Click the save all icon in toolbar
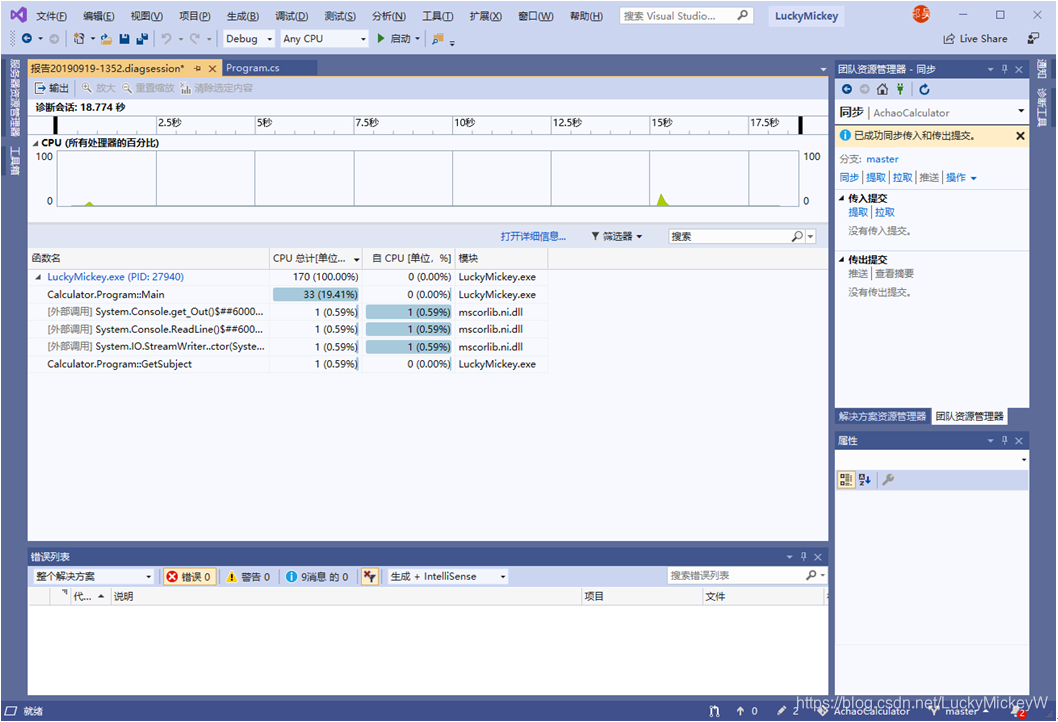 tap(142, 39)
